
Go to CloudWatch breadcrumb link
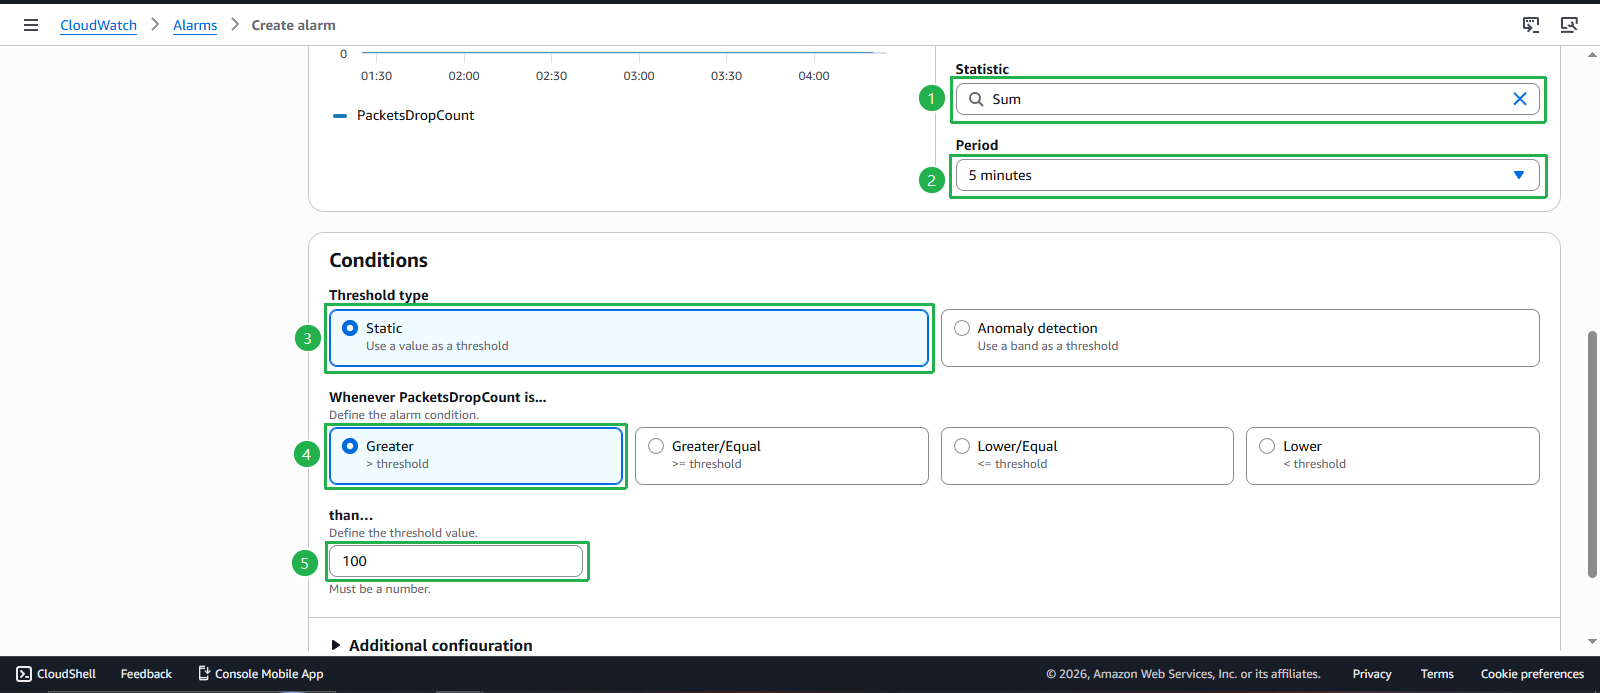click(98, 25)
